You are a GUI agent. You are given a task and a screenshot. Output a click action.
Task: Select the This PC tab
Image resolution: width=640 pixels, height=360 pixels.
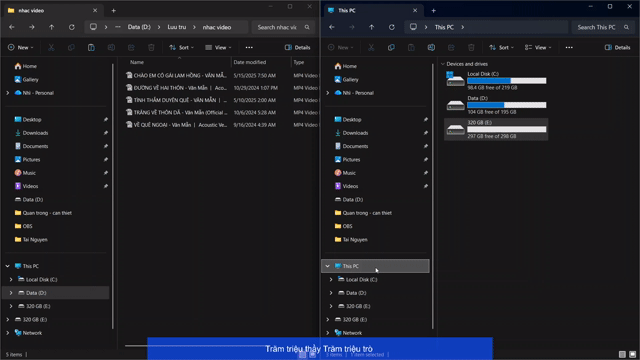tap(372, 11)
